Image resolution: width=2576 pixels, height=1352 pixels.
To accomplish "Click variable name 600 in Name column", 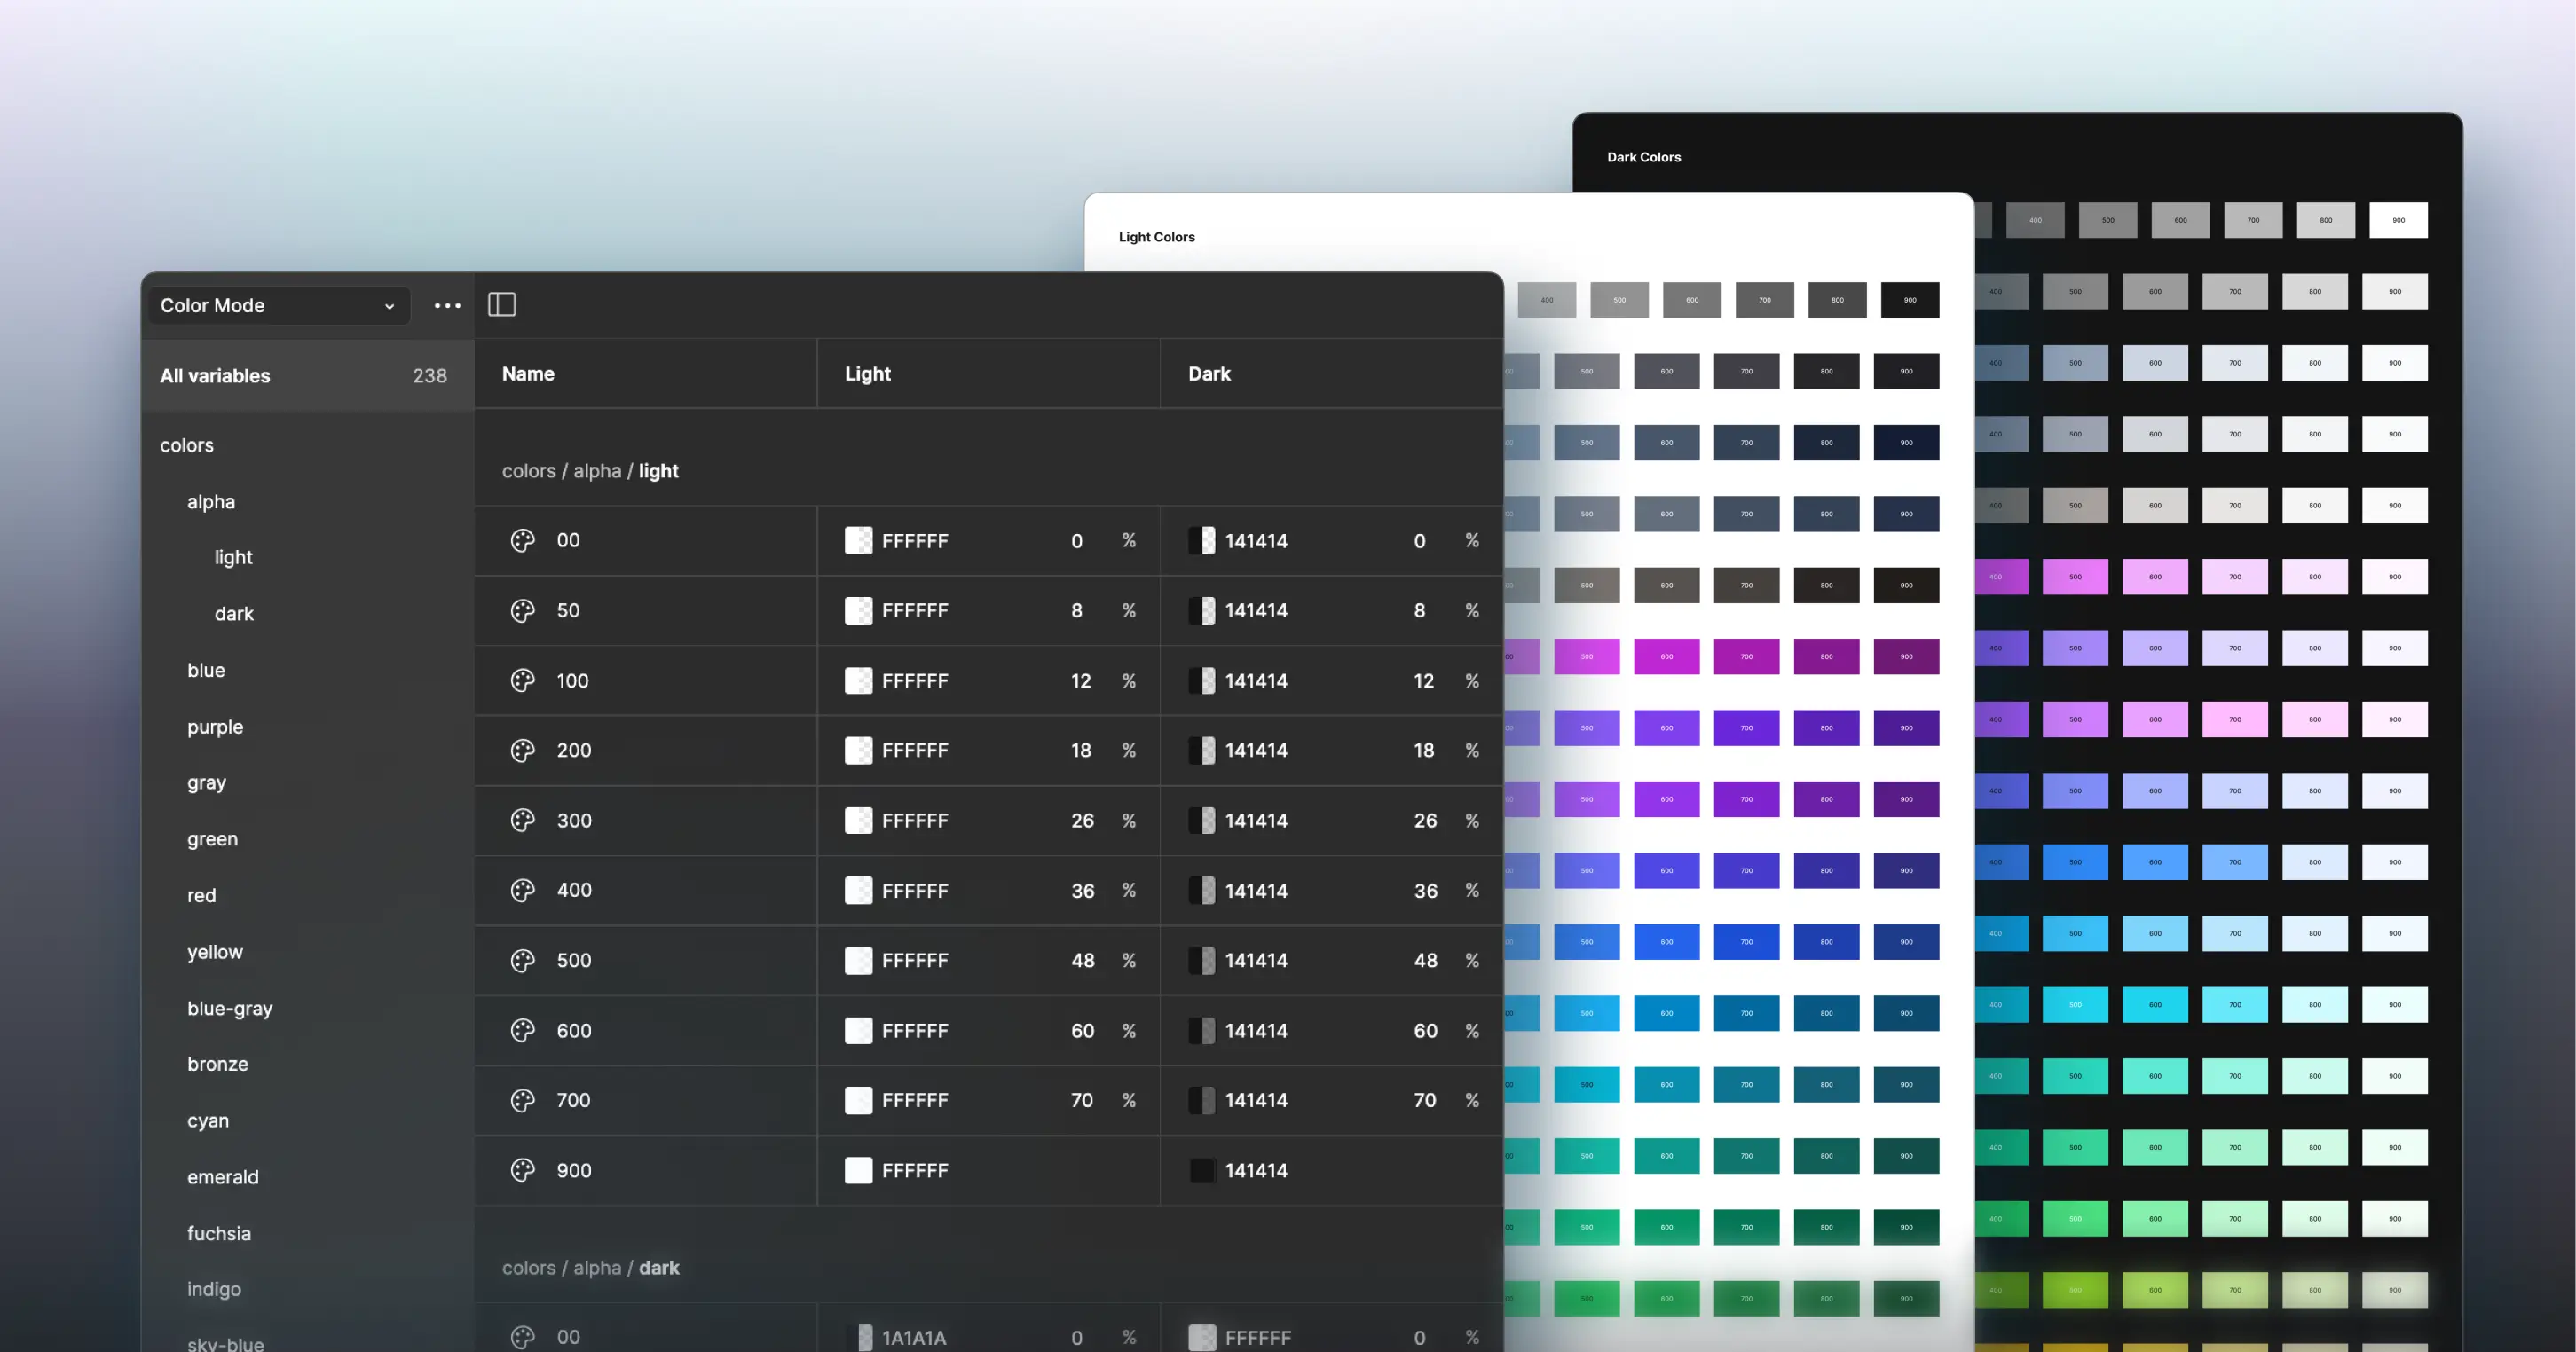I will pos(574,1030).
